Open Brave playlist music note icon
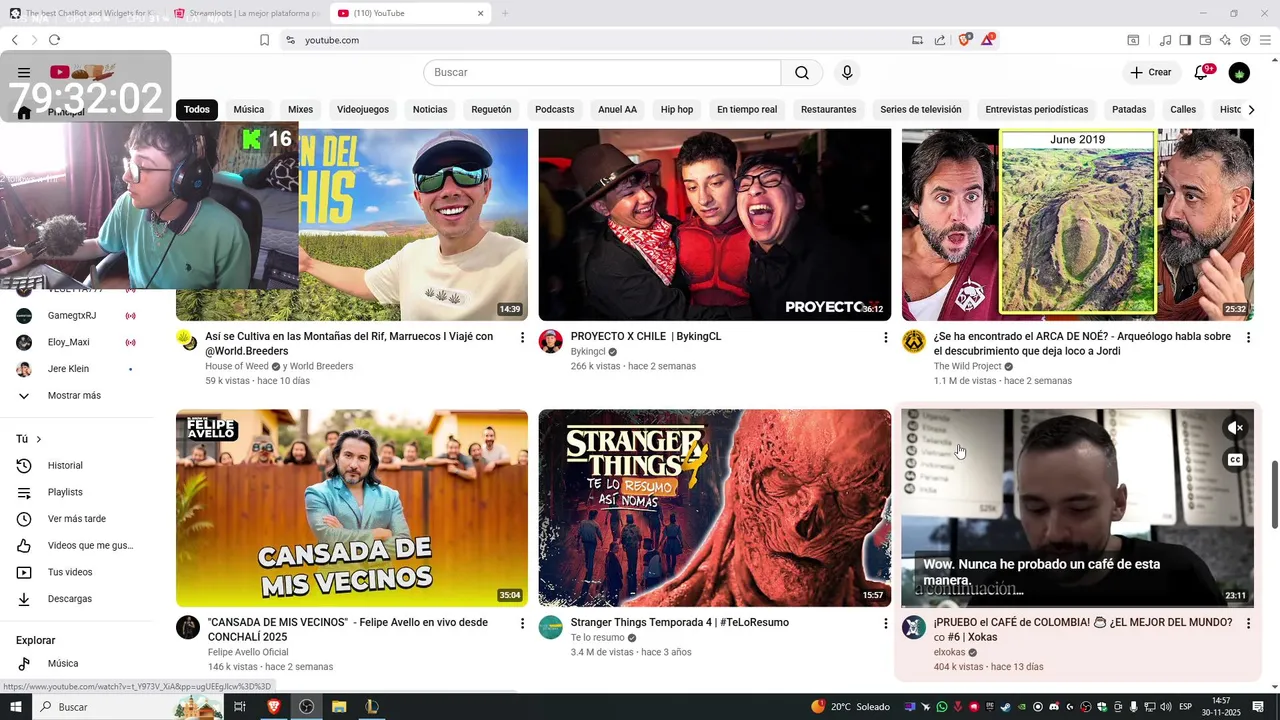The height and width of the screenshot is (720, 1280). pos(1165,40)
